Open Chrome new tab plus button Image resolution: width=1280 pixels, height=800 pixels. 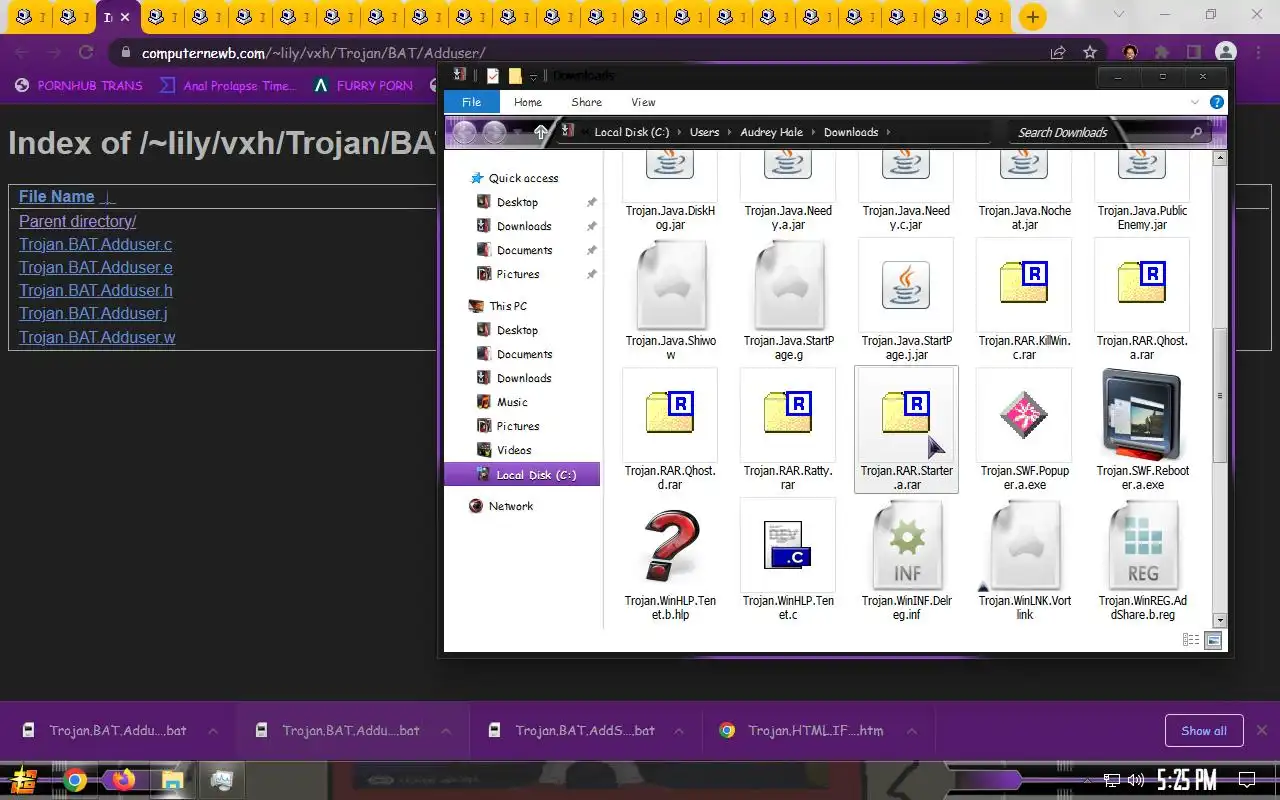point(1032,17)
